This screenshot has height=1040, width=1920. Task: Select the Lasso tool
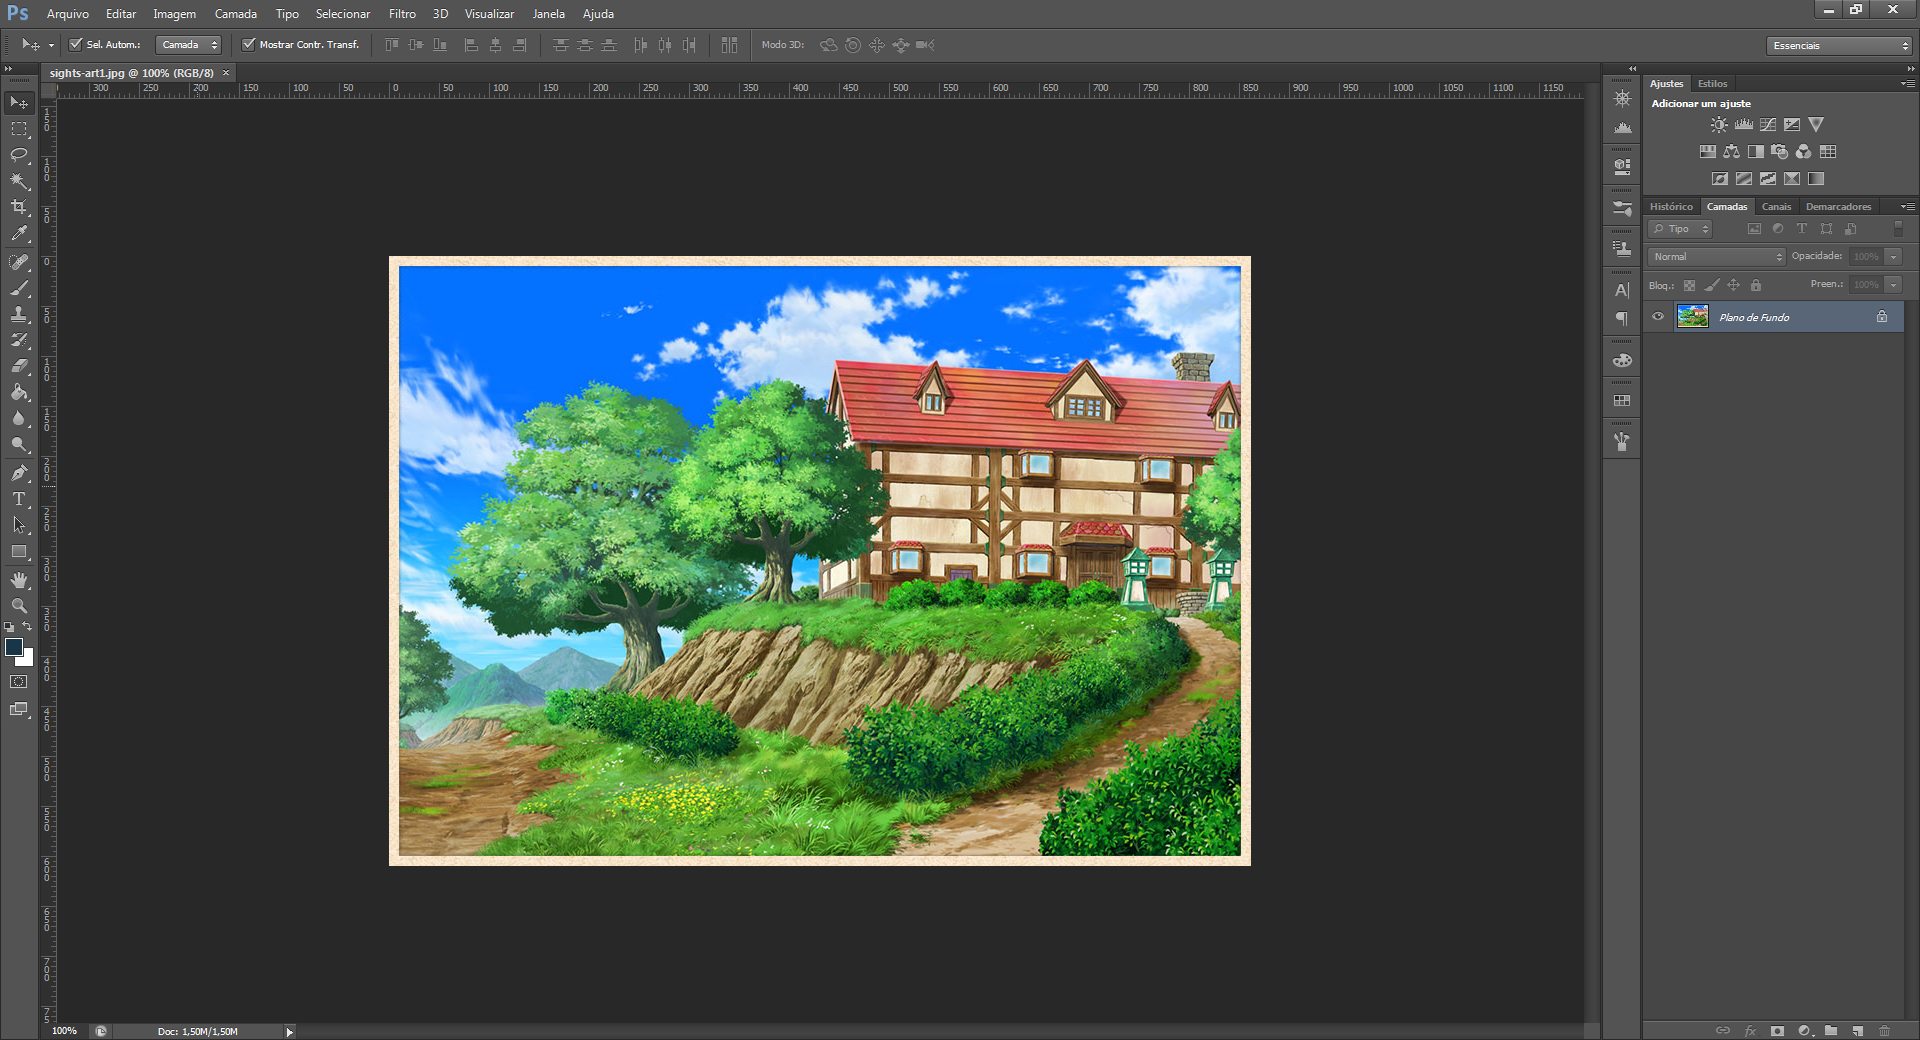coord(19,155)
